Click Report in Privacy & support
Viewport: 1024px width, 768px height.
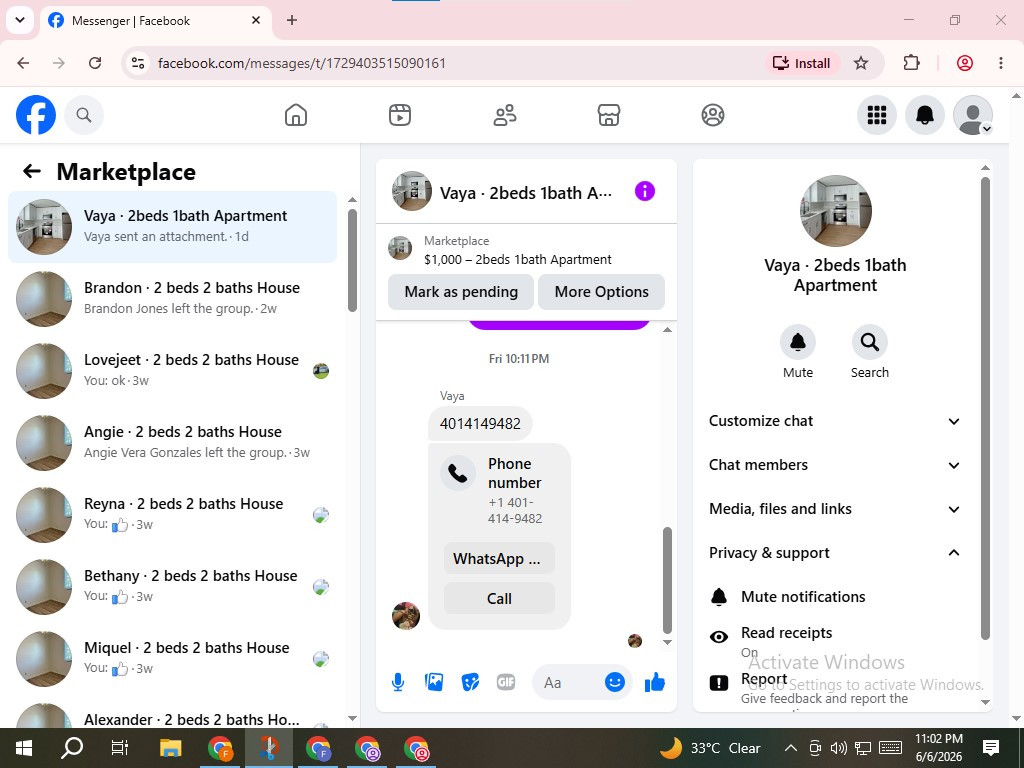[x=835, y=688]
